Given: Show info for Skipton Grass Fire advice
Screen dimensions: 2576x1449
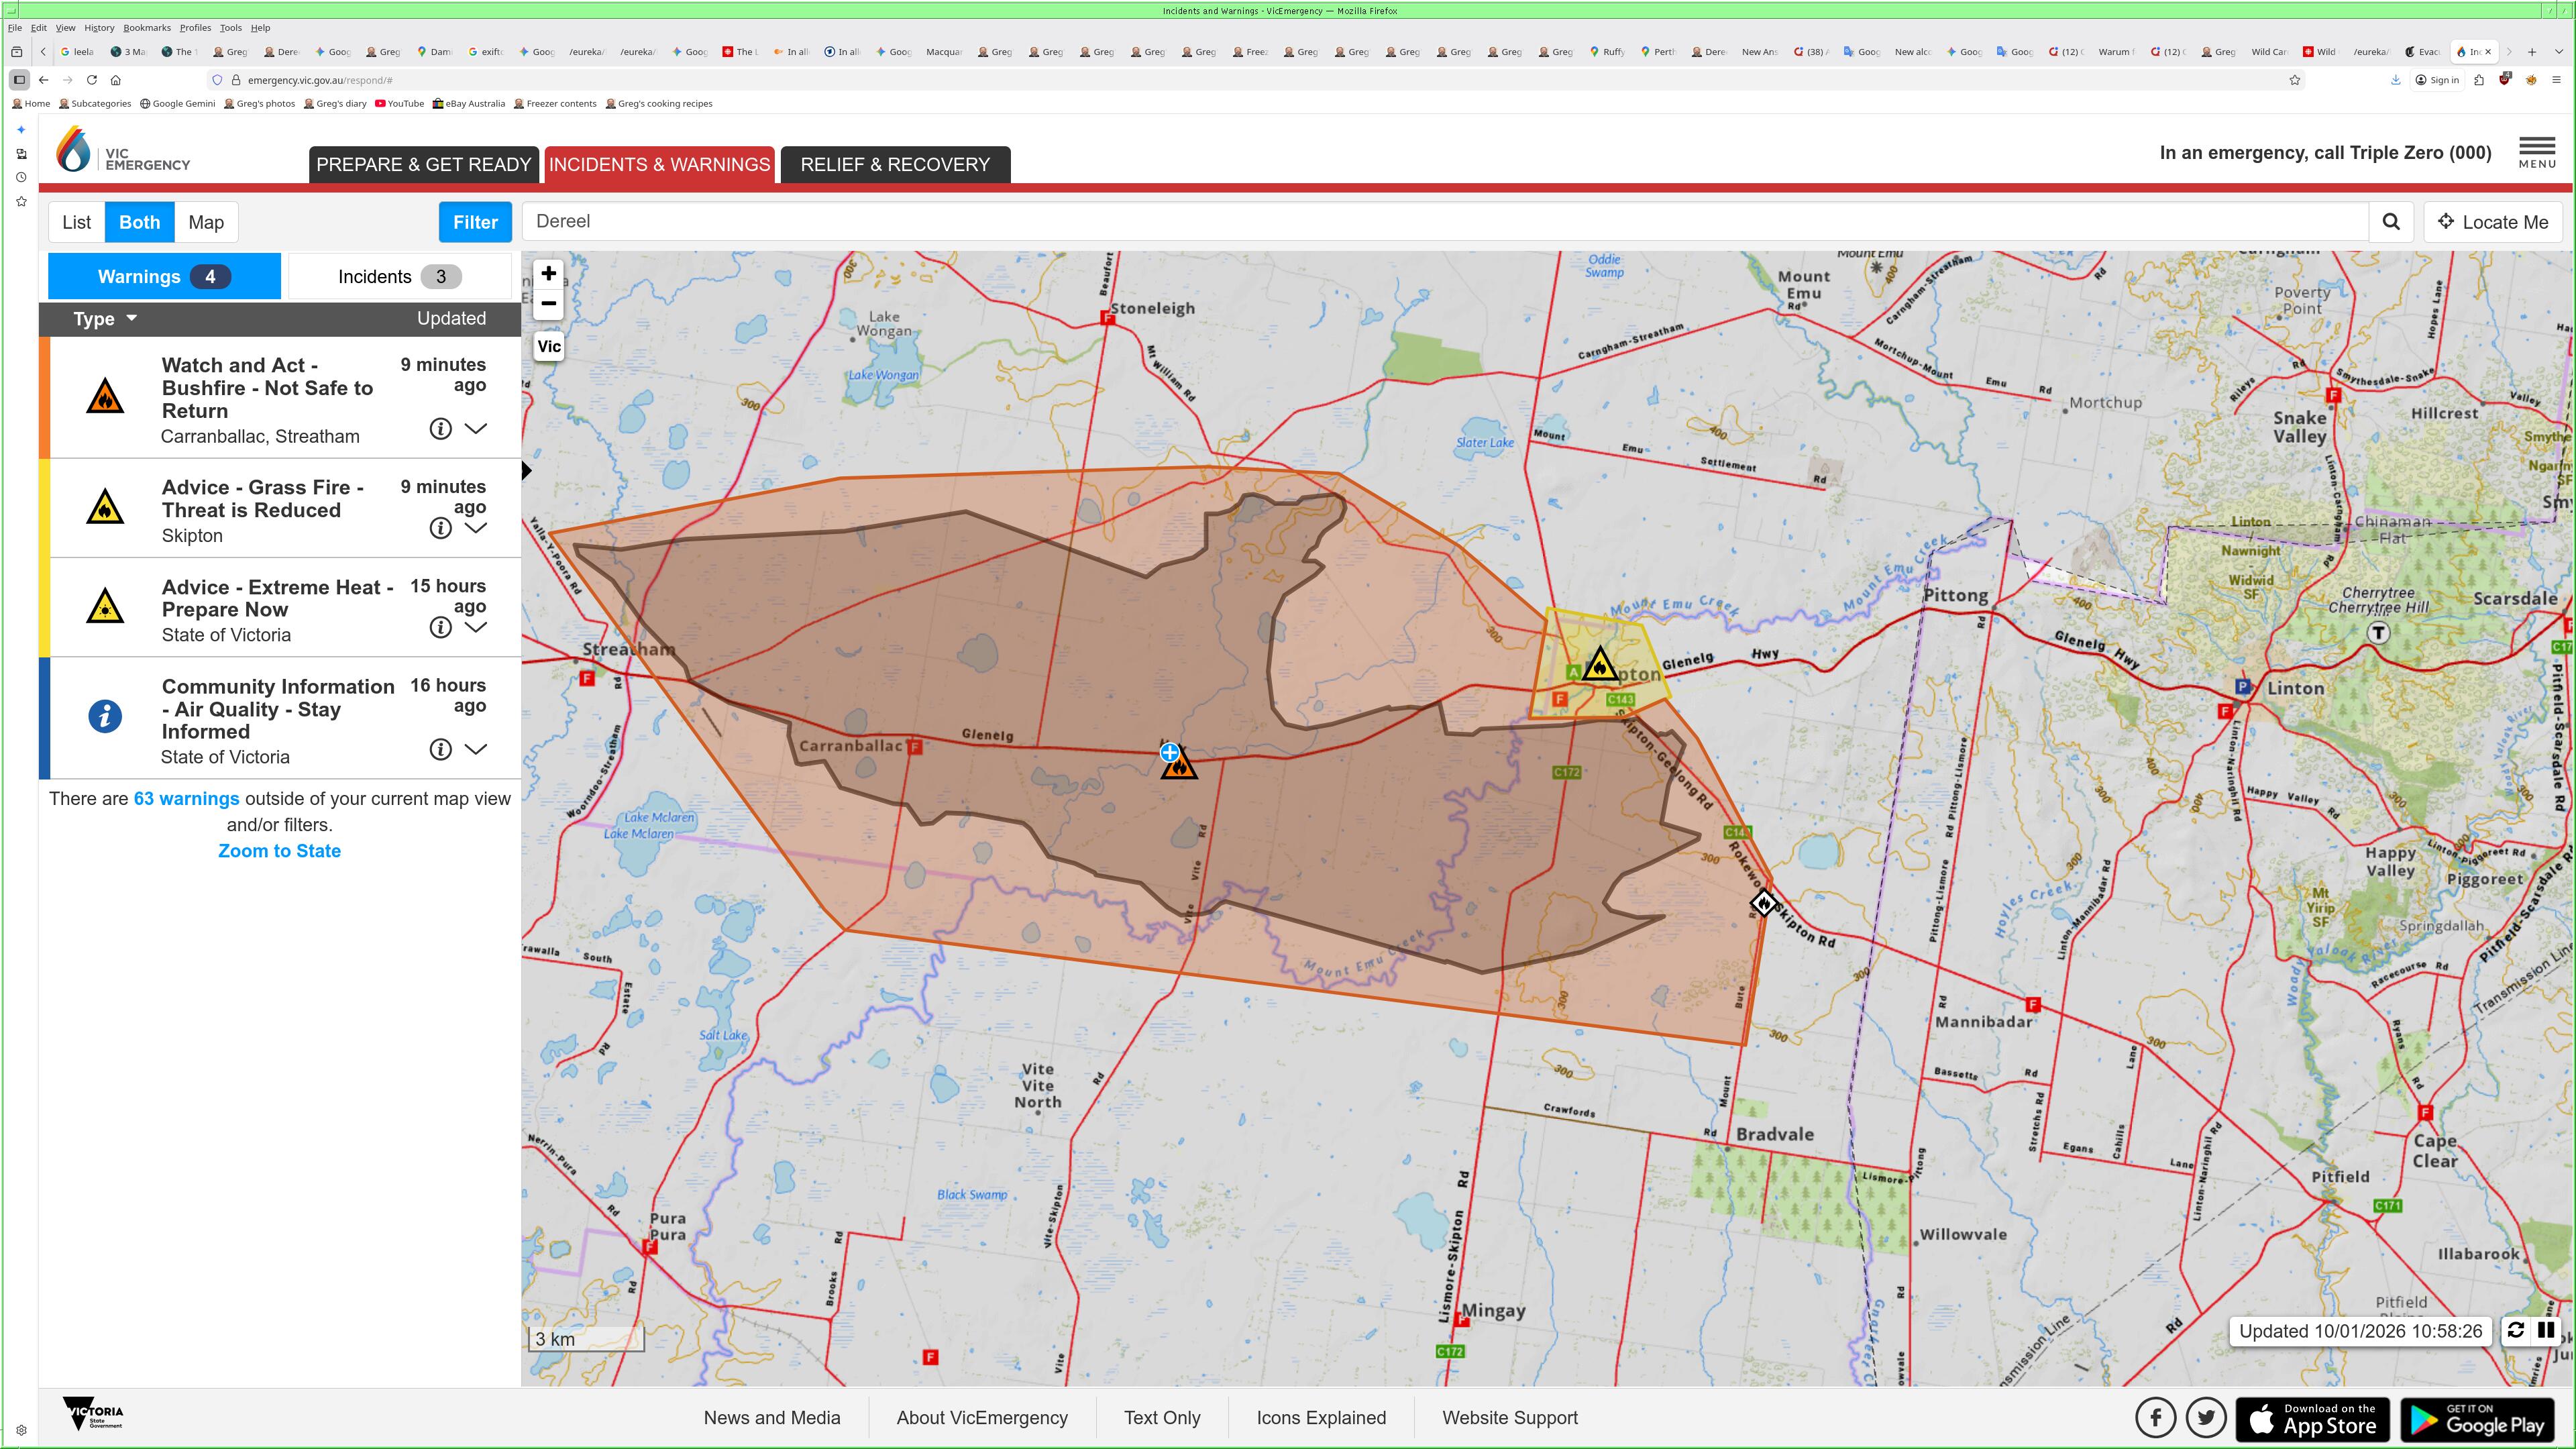Looking at the screenshot, I should (x=440, y=528).
